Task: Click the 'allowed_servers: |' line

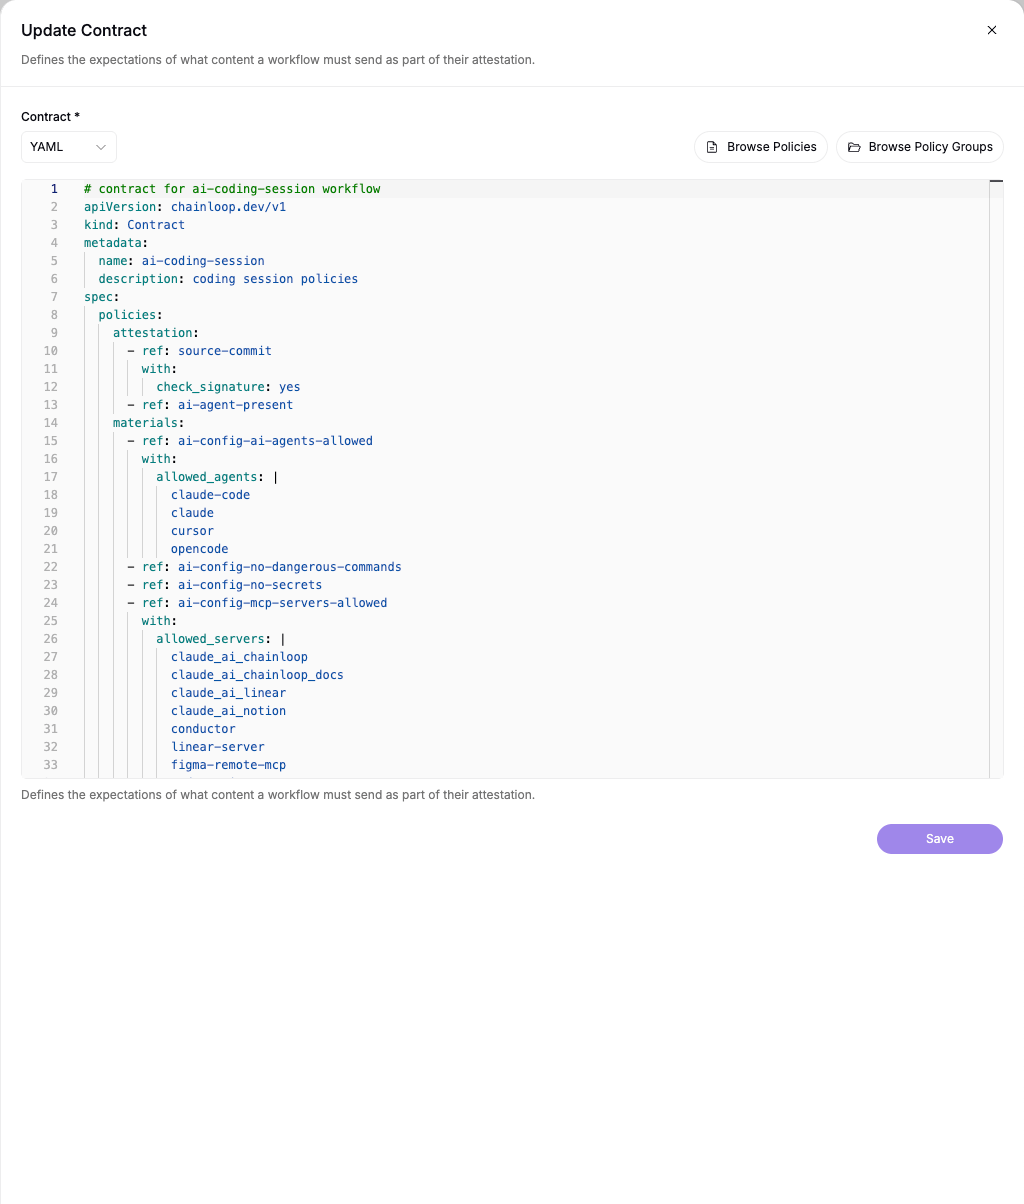Action: pyautogui.click(x=221, y=639)
